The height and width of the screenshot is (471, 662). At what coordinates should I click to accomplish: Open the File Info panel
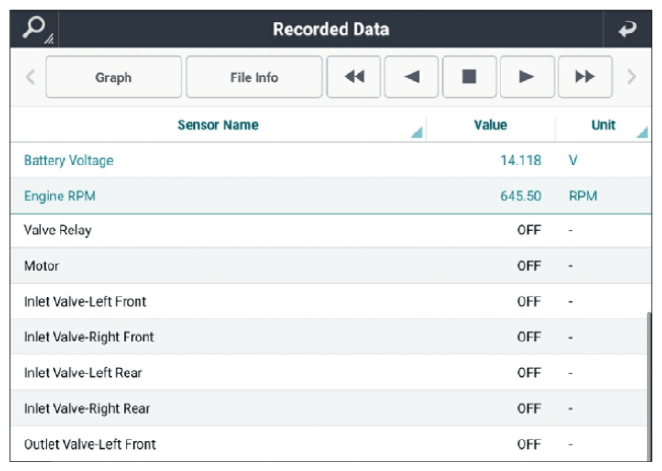(x=254, y=77)
